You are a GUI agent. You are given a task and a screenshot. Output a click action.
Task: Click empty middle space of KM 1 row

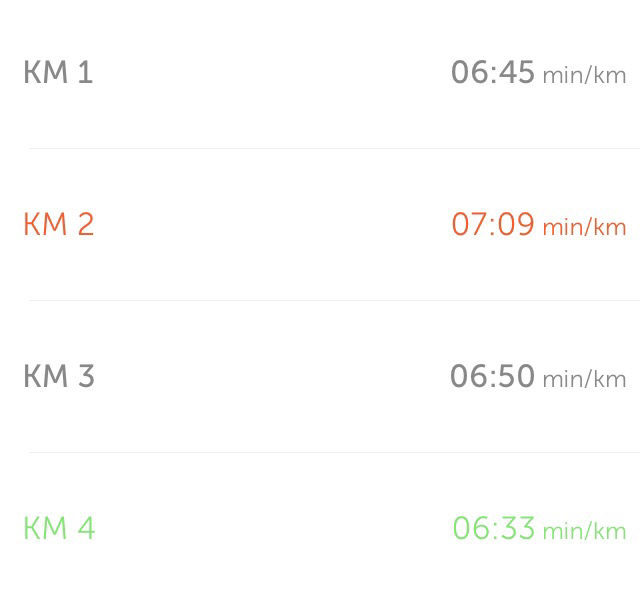tap(270, 73)
